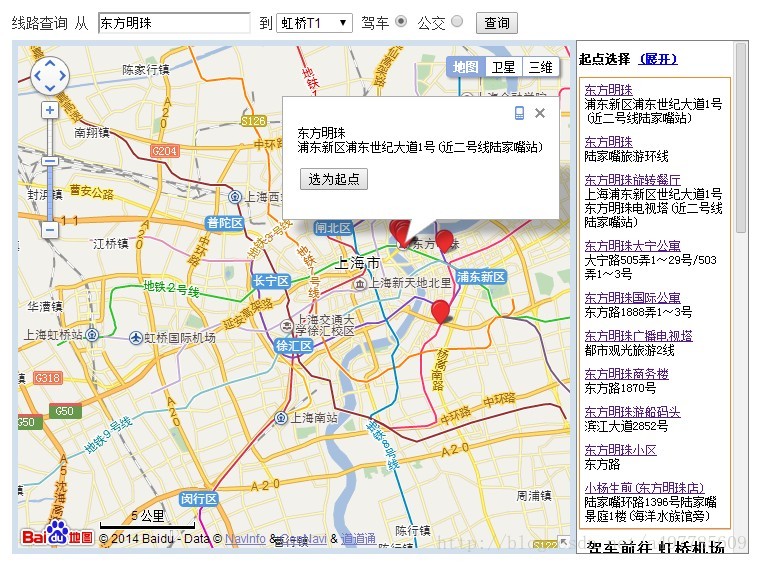The width and height of the screenshot is (758, 563).
Task: Click the results panel scrollbar thumb
Action: click(x=741, y=138)
